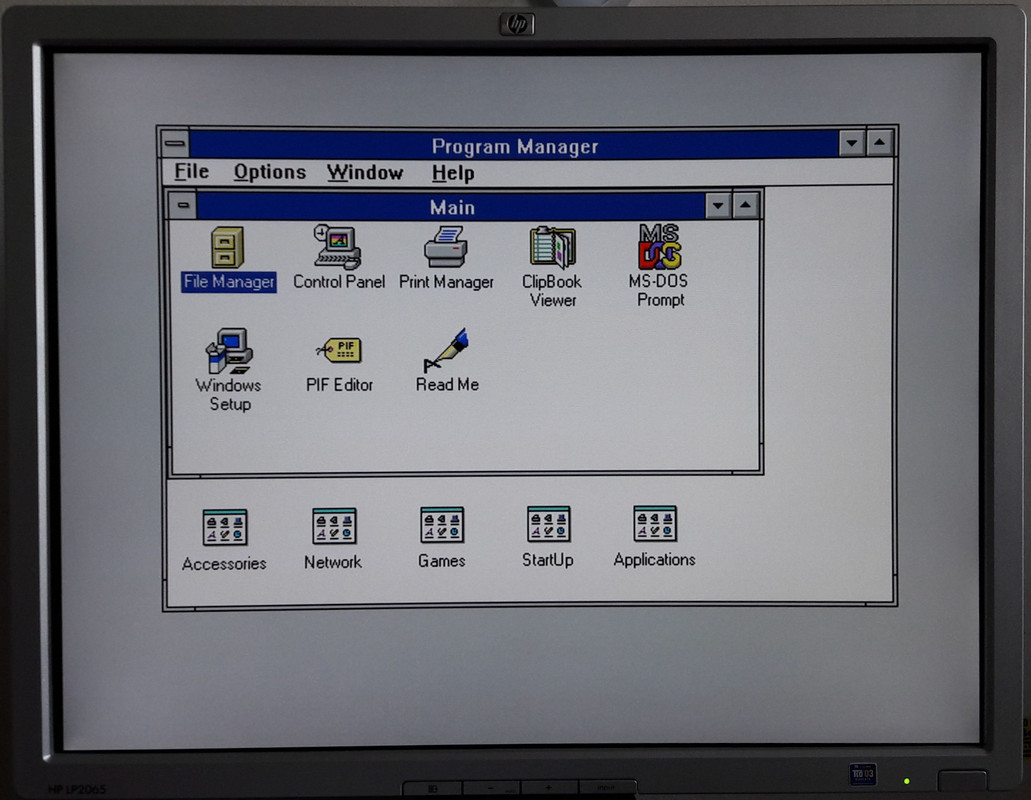Open the File Manager icon
The height and width of the screenshot is (800, 1031).
click(228, 248)
